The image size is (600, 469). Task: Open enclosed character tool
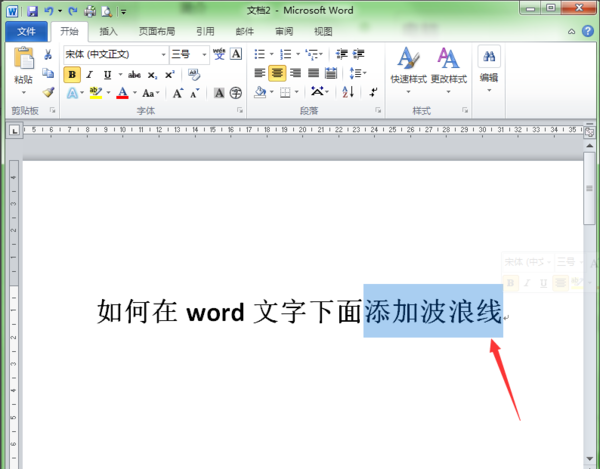(236, 93)
